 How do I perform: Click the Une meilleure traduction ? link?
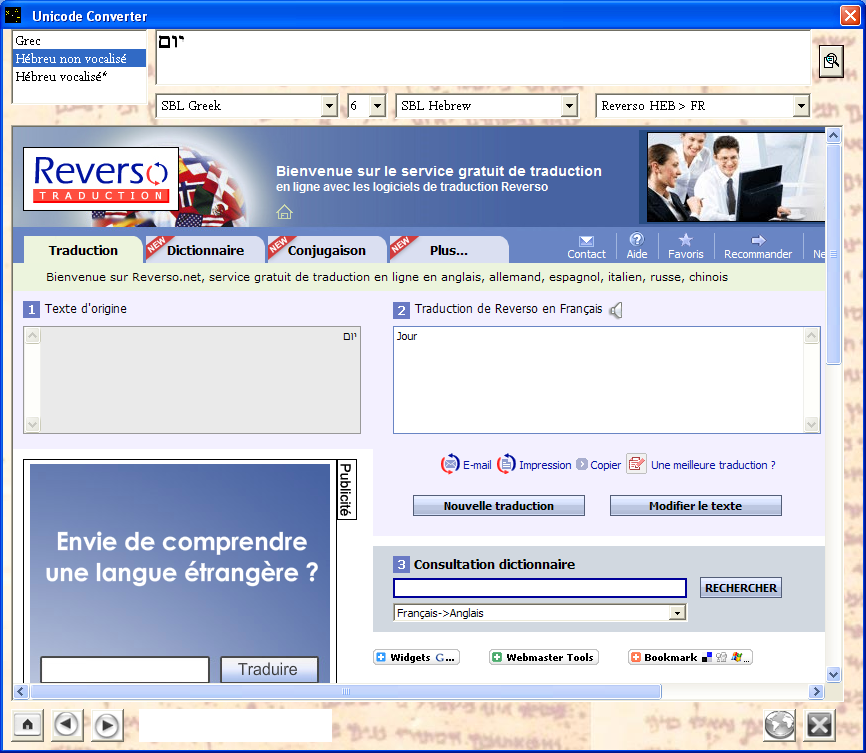tap(713, 465)
